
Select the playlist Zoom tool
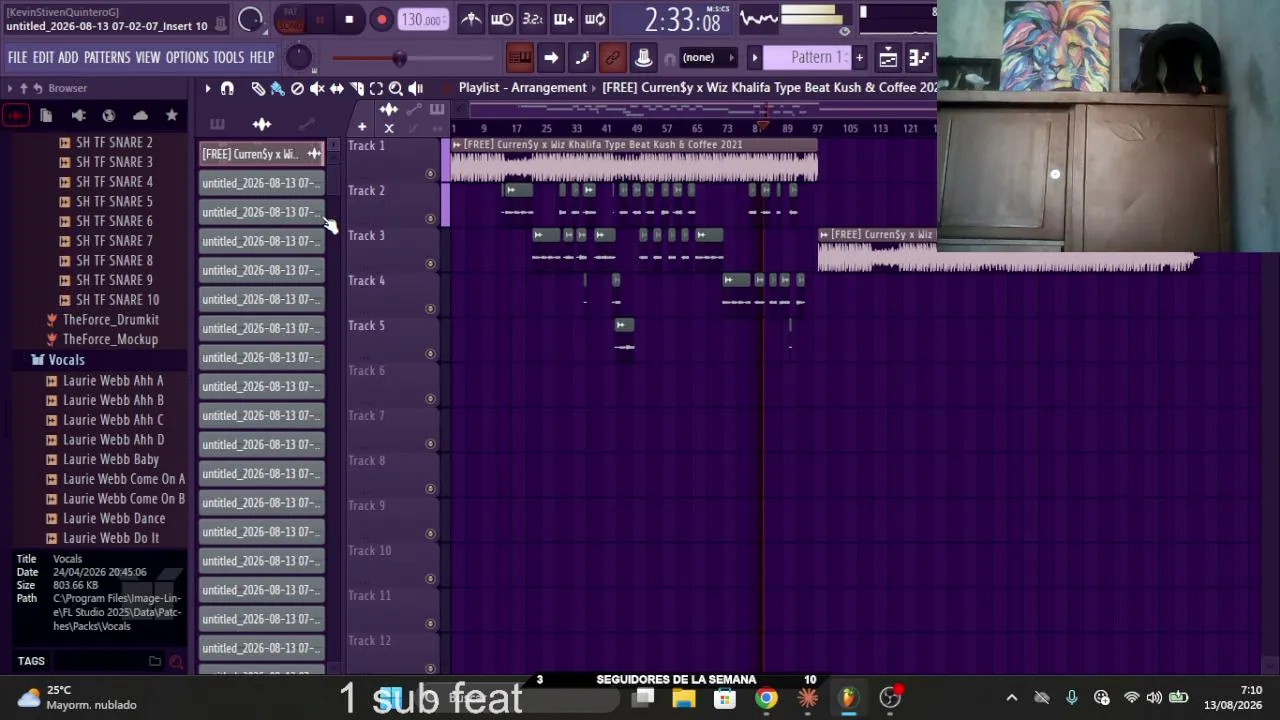pyautogui.click(x=396, y=89)
